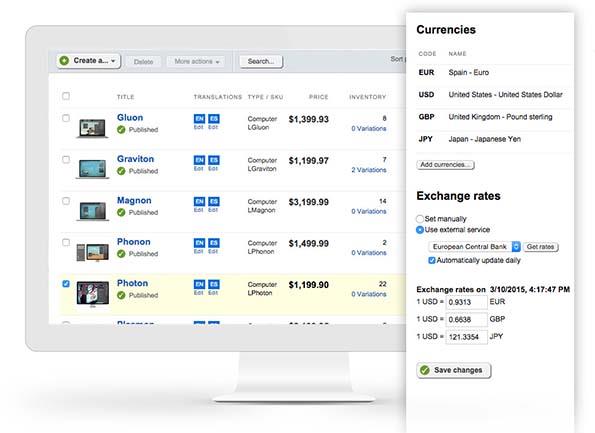Click the Gluon laptop product thumbnail
The height and width of the screenshot is (433, 595).
tap(92, 128)
